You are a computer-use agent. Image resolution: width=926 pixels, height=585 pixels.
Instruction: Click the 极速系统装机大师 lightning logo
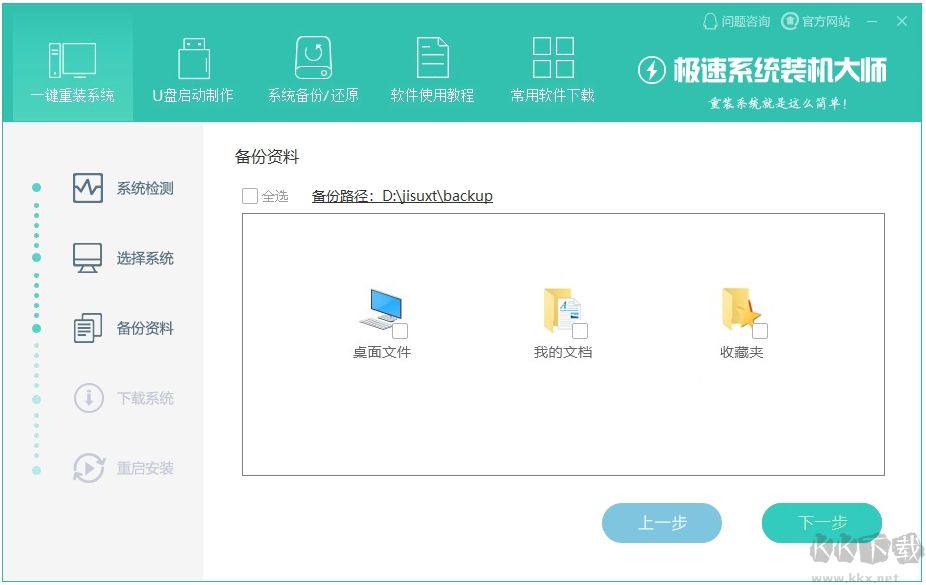pos(652,71)
